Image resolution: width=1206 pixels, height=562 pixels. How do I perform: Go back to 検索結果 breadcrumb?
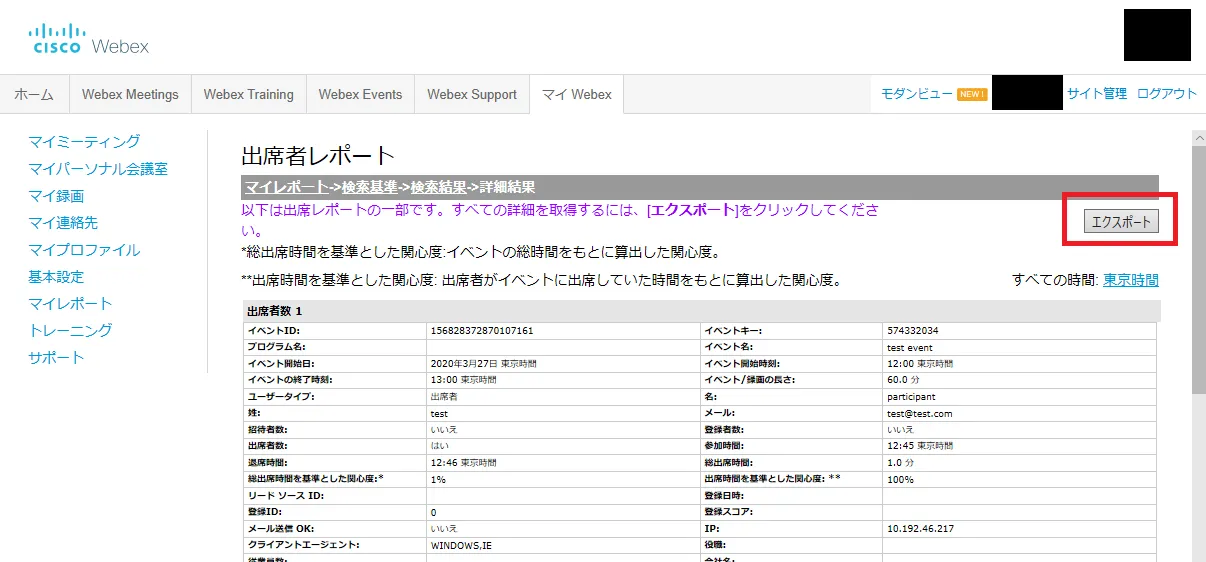438,187
